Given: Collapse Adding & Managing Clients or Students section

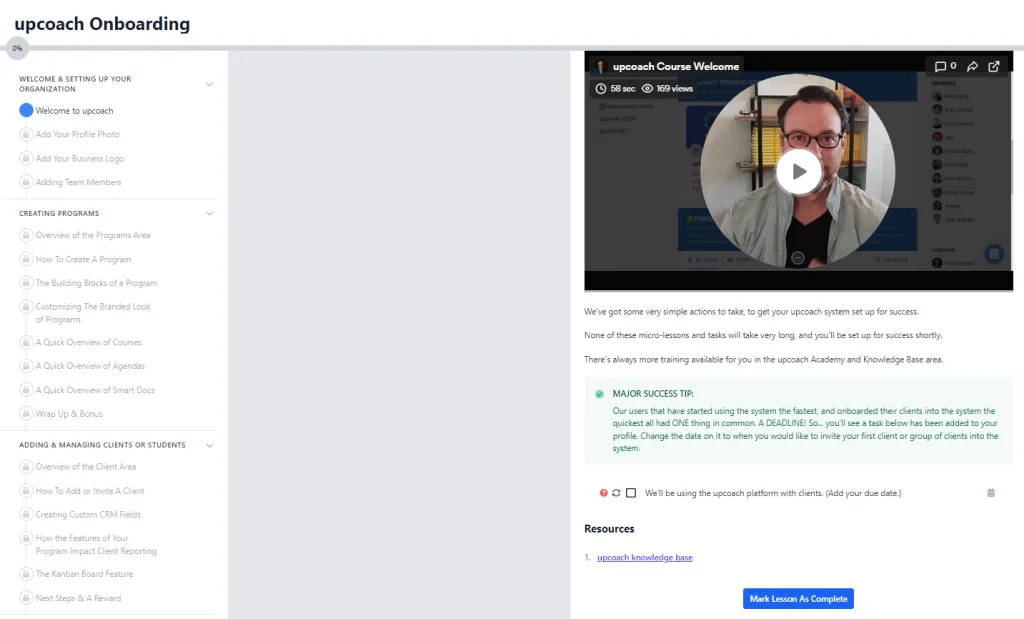Looking at the screenshot, I should pos(209,445).
